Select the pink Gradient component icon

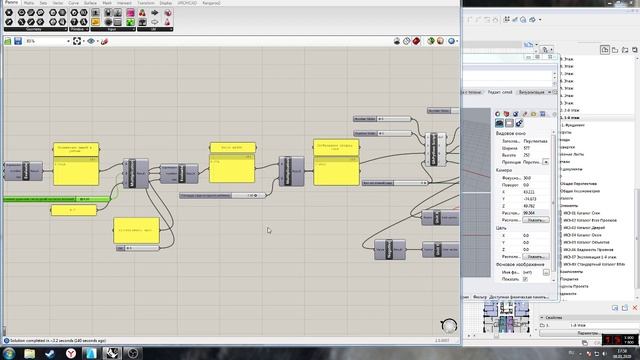tap(130, 13)
